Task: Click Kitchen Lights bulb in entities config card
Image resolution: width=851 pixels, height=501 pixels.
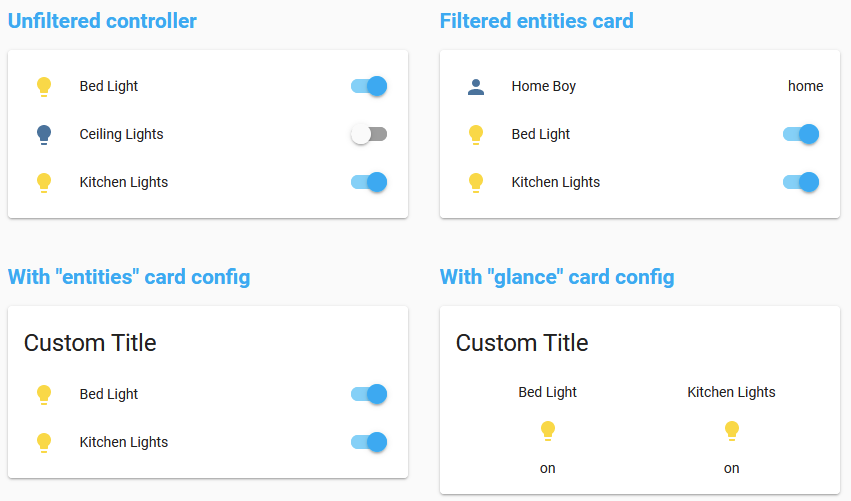Action: [x=44, y=442]
